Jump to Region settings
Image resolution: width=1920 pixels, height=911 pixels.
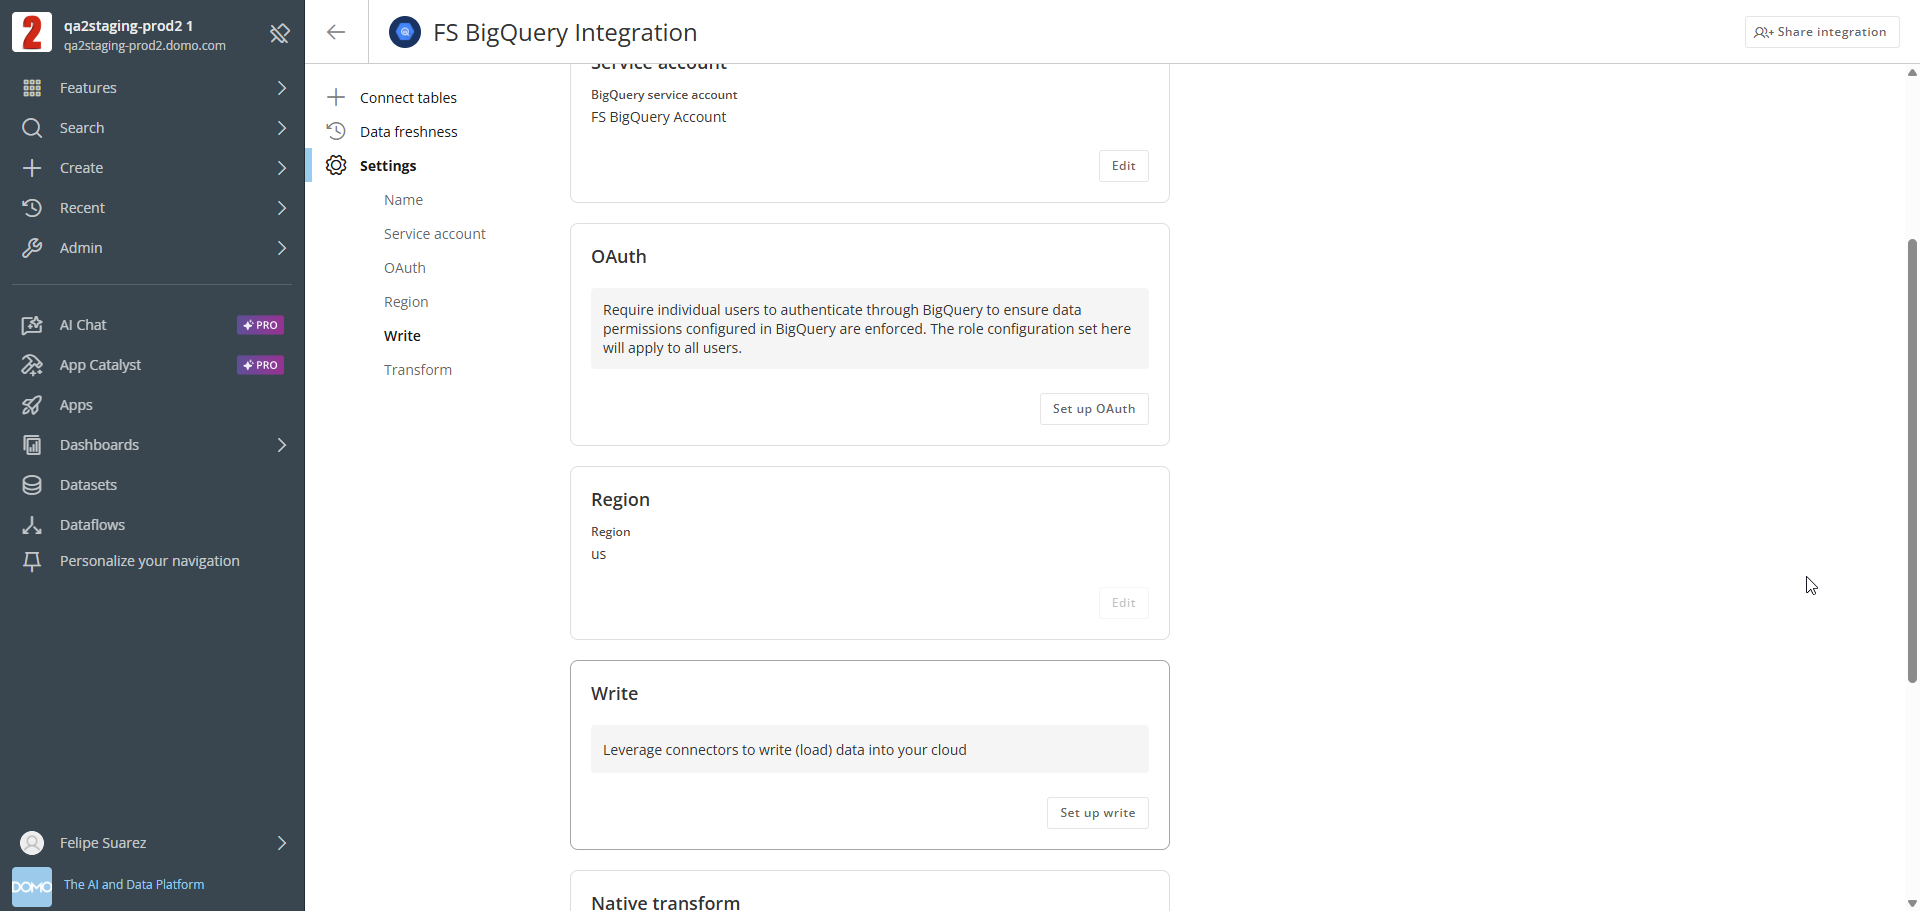click(406, 302)
